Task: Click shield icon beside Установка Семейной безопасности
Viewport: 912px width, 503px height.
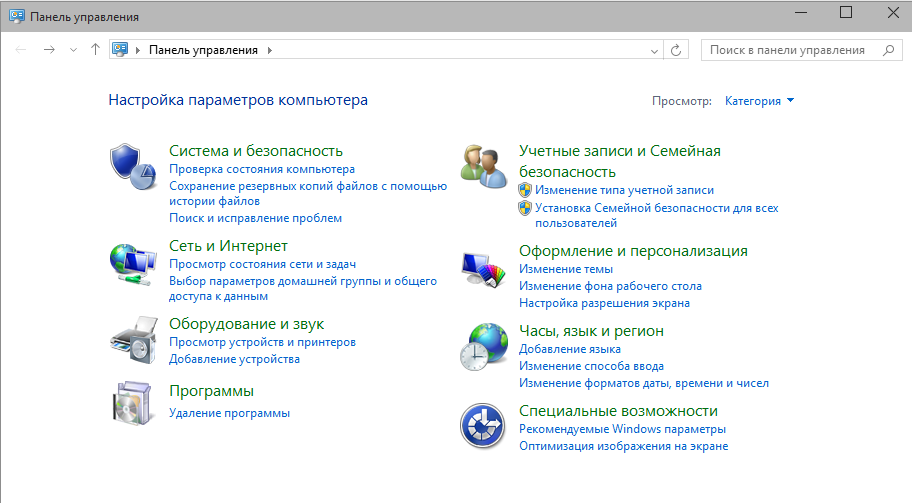Action: [x=525, y=208]
